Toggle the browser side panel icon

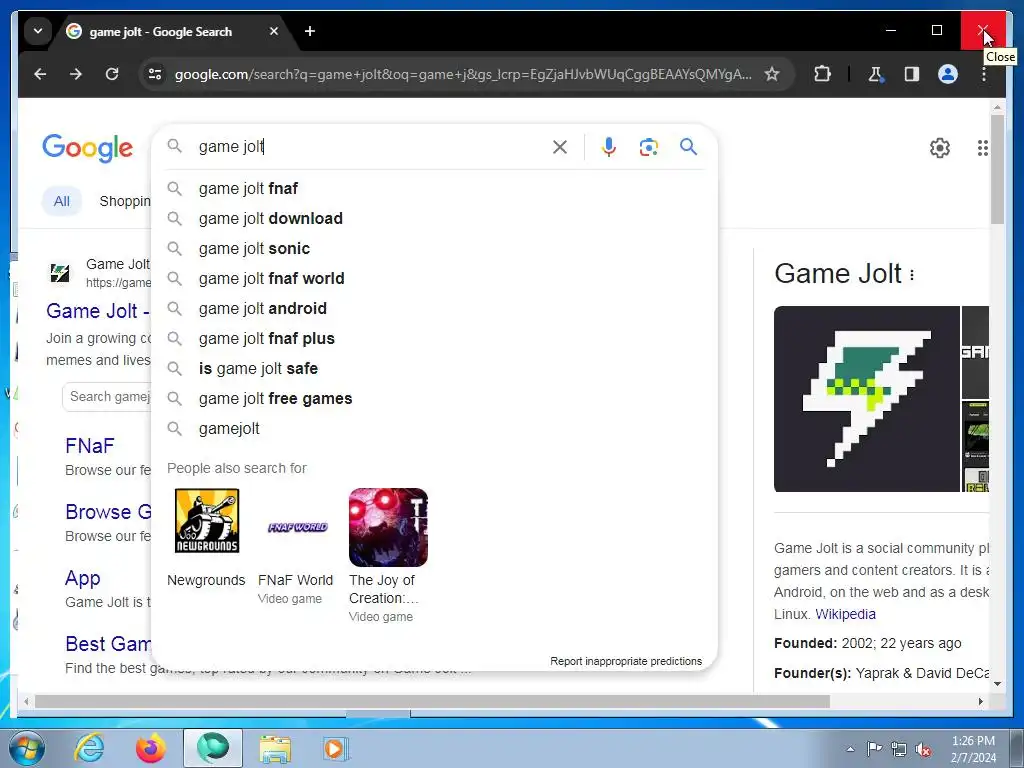pyautogui.click(x=912, y=74)
